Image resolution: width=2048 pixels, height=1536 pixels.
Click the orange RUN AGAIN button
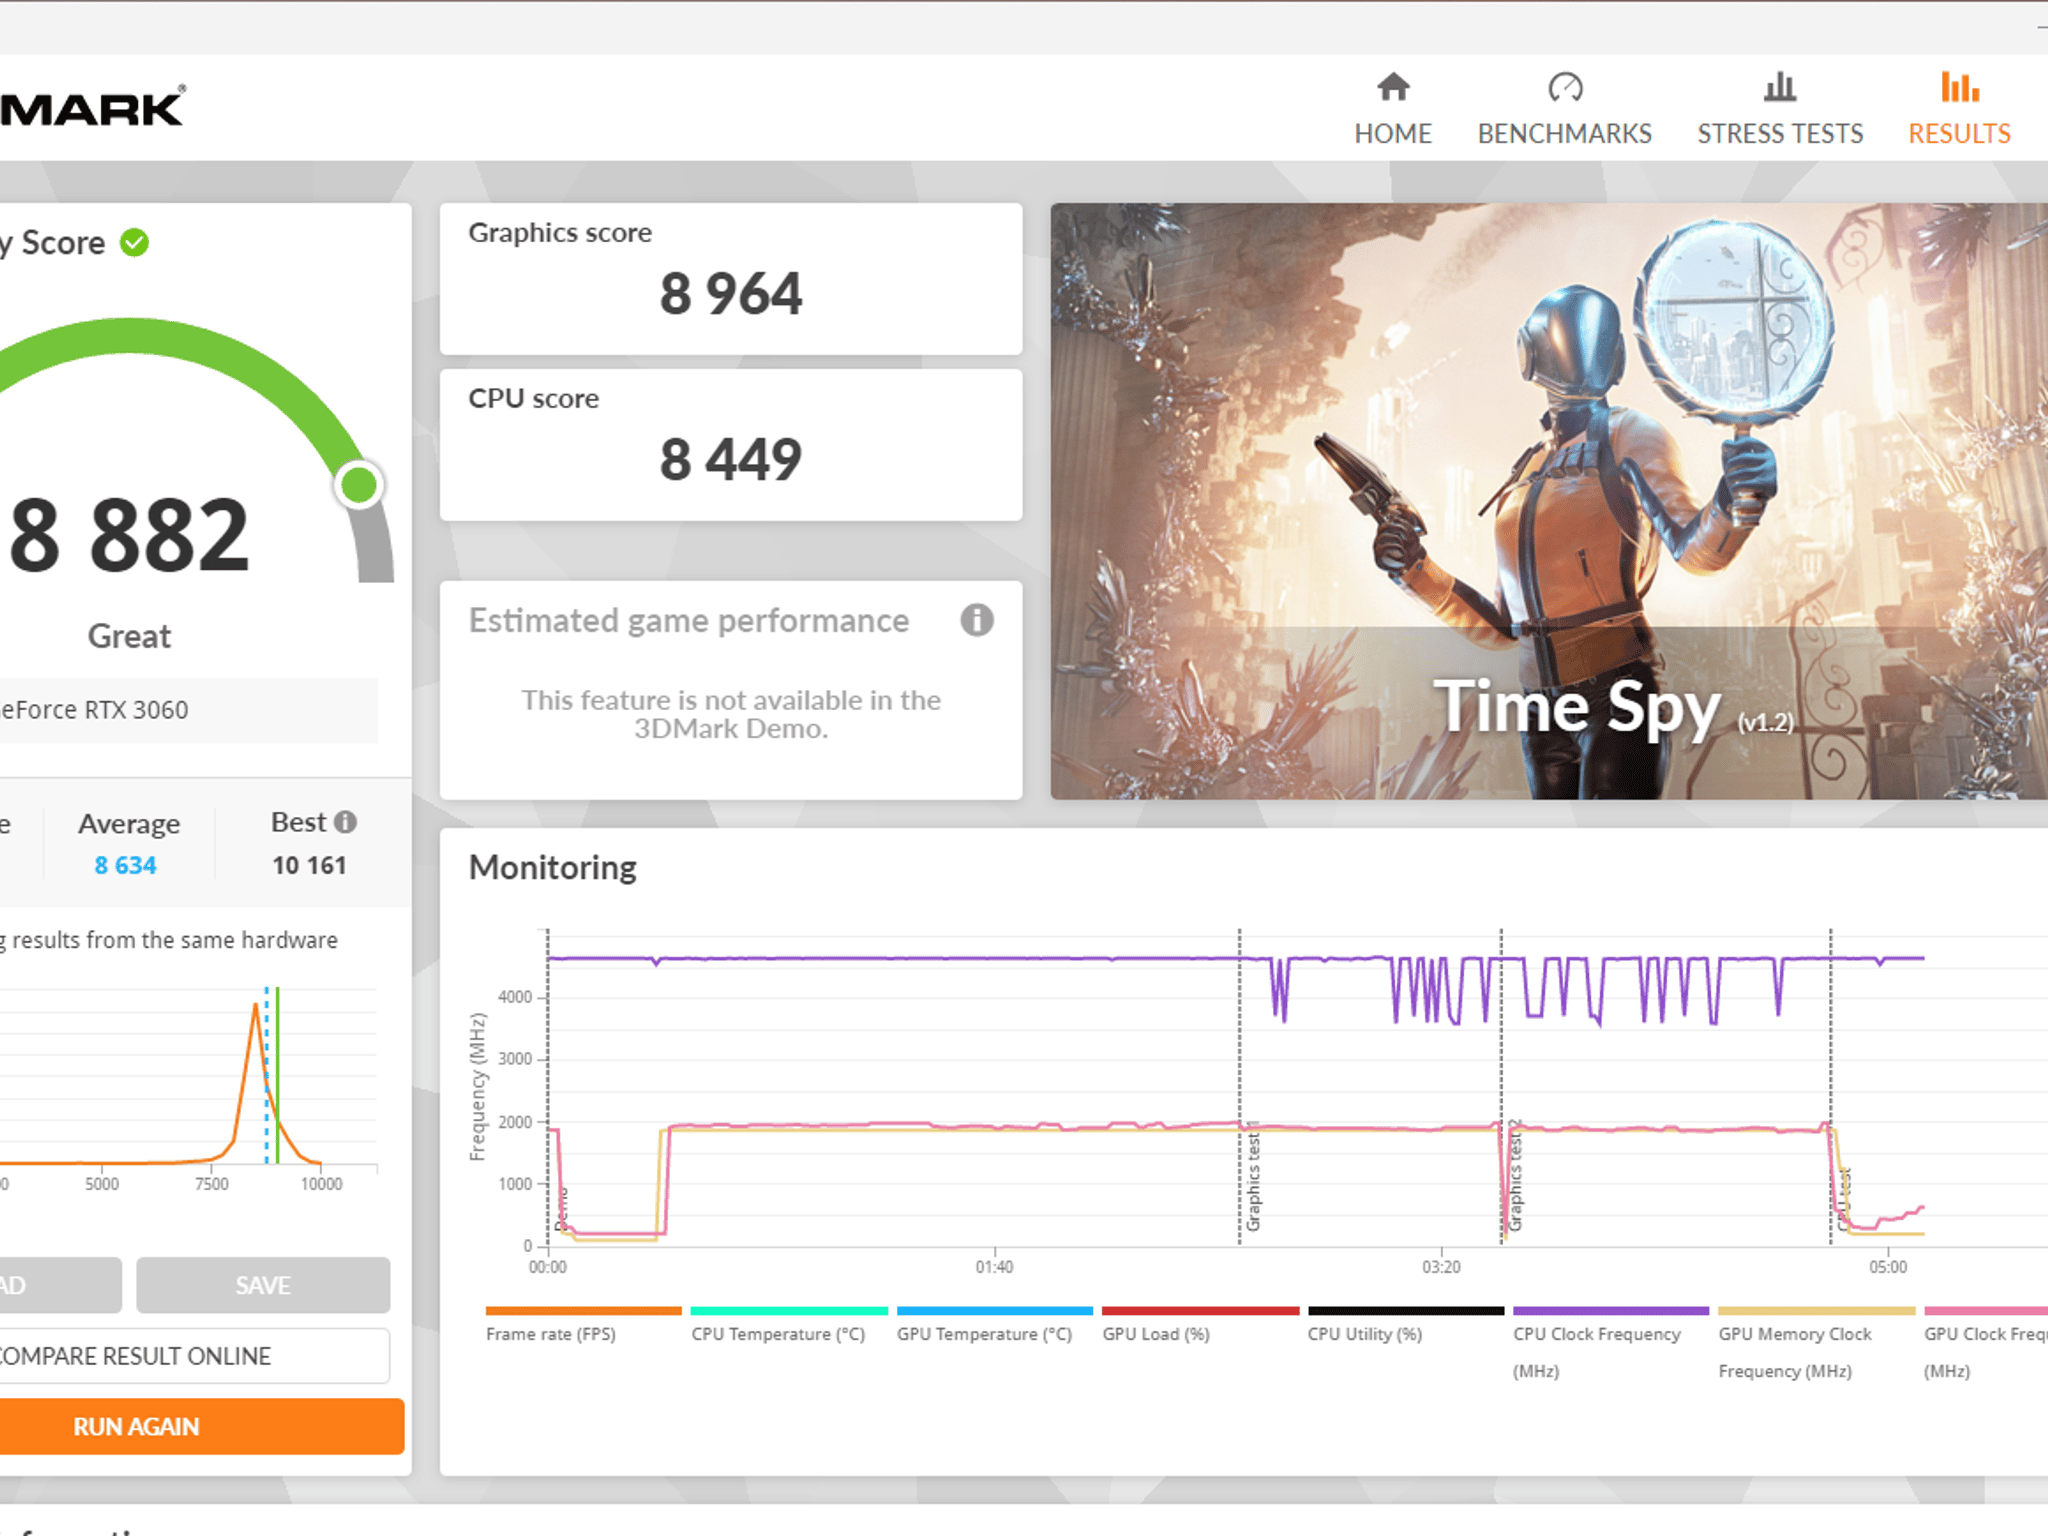(x=202, y=1426)
